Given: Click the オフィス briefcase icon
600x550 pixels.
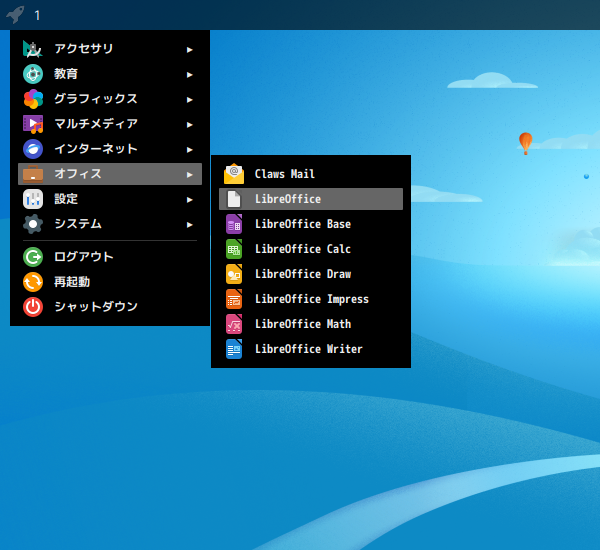Looking at the screenshot, I should pos(33,174).
